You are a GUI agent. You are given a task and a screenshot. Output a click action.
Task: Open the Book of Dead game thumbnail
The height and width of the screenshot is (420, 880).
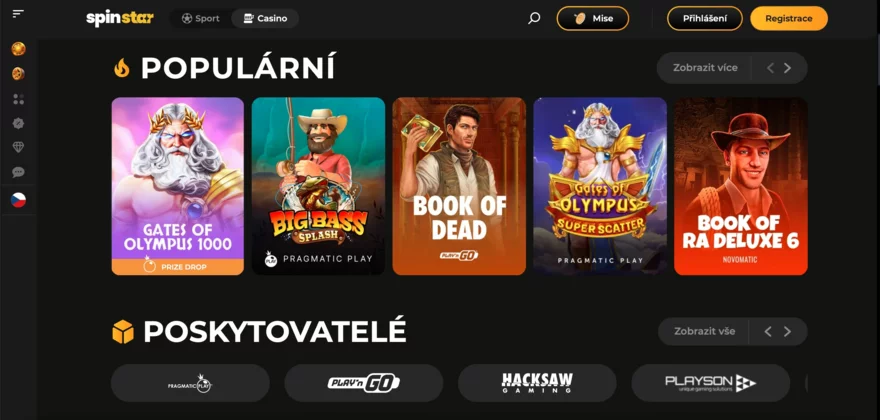459,186
